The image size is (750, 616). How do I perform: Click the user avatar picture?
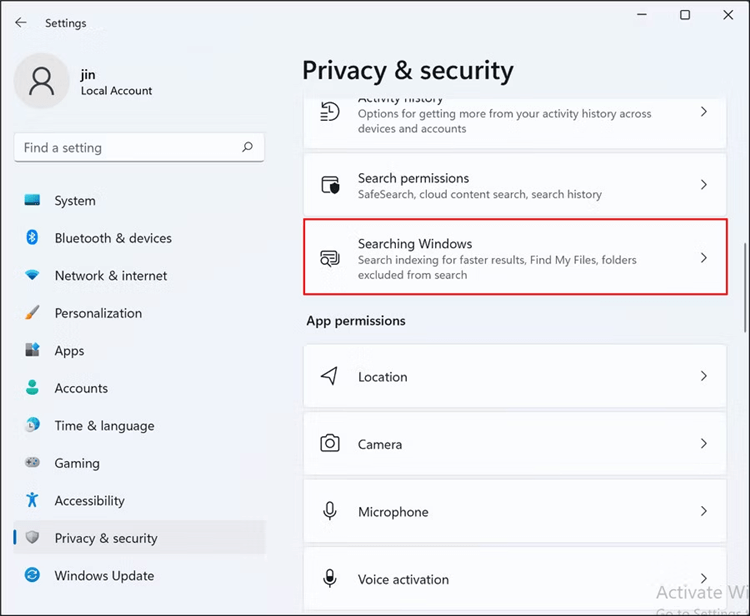pos(42,81)
